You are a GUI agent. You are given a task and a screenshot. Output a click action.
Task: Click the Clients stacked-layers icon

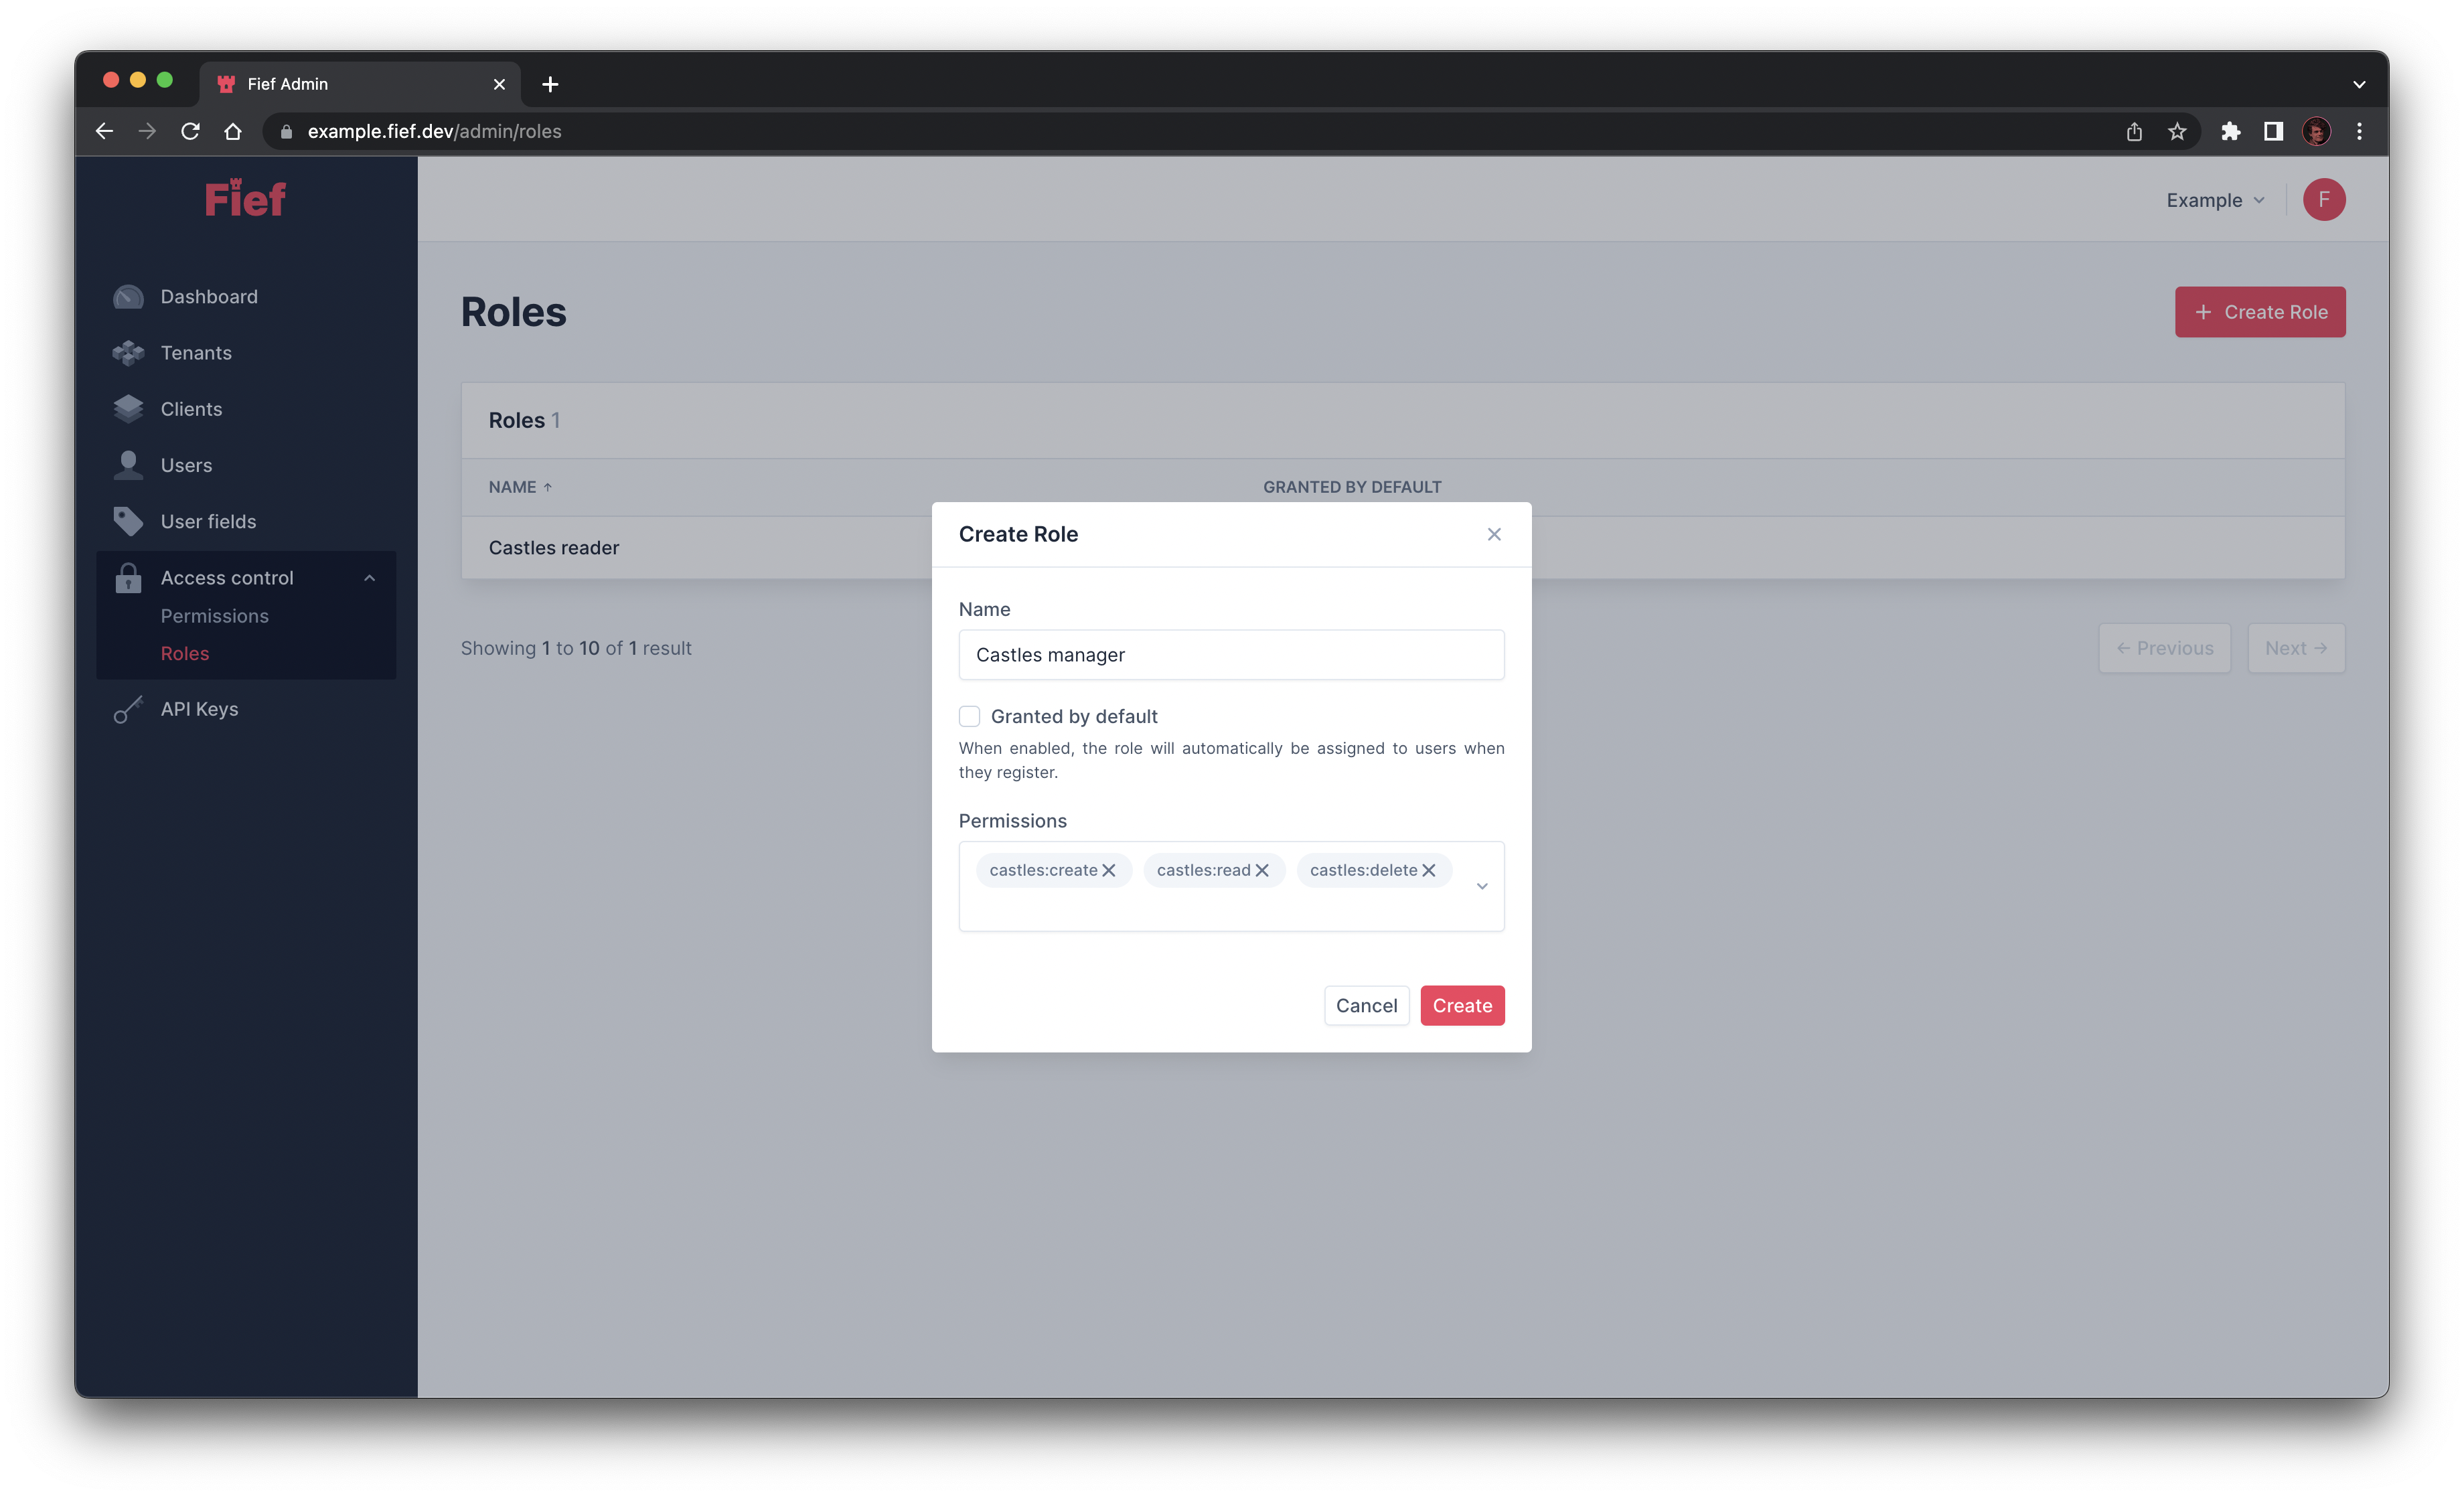tap(128, 408)
